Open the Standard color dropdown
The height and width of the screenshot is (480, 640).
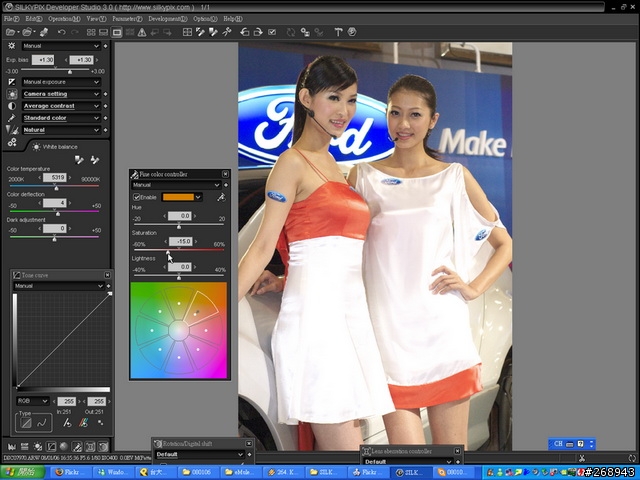61,118
